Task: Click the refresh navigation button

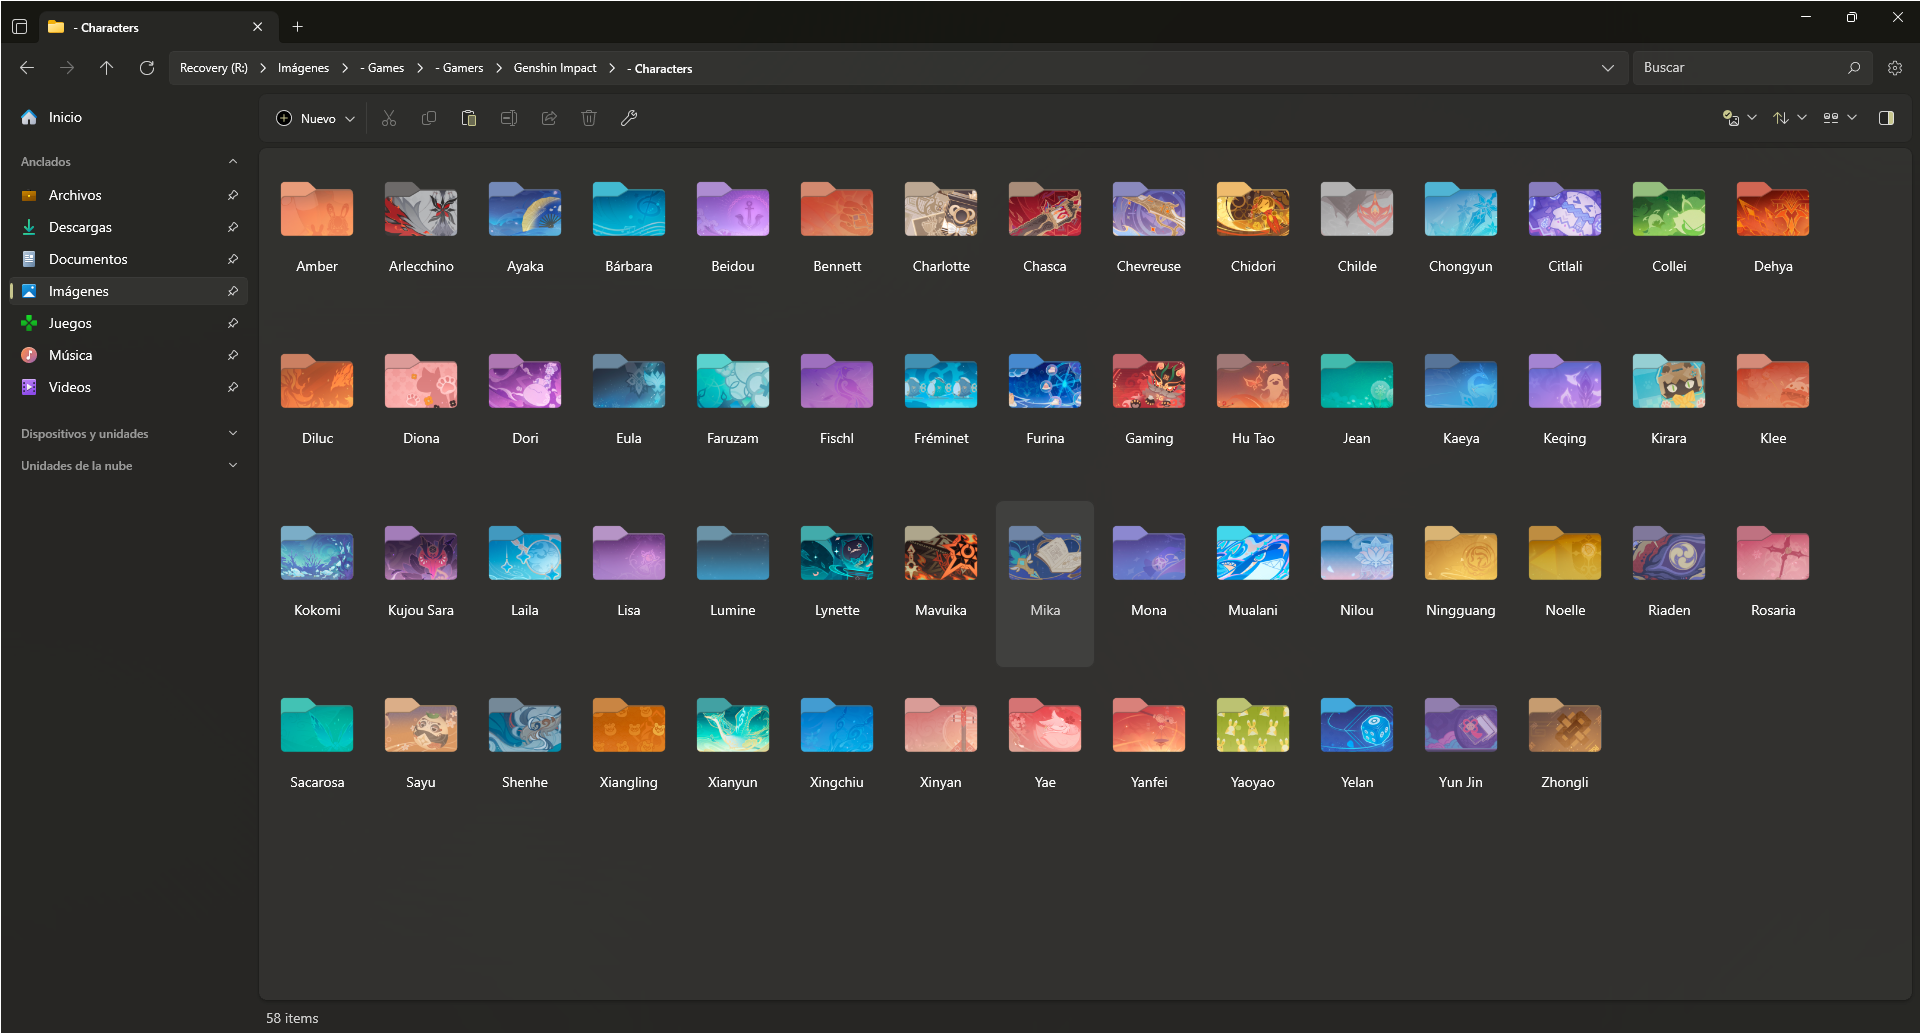Action: 147,68
